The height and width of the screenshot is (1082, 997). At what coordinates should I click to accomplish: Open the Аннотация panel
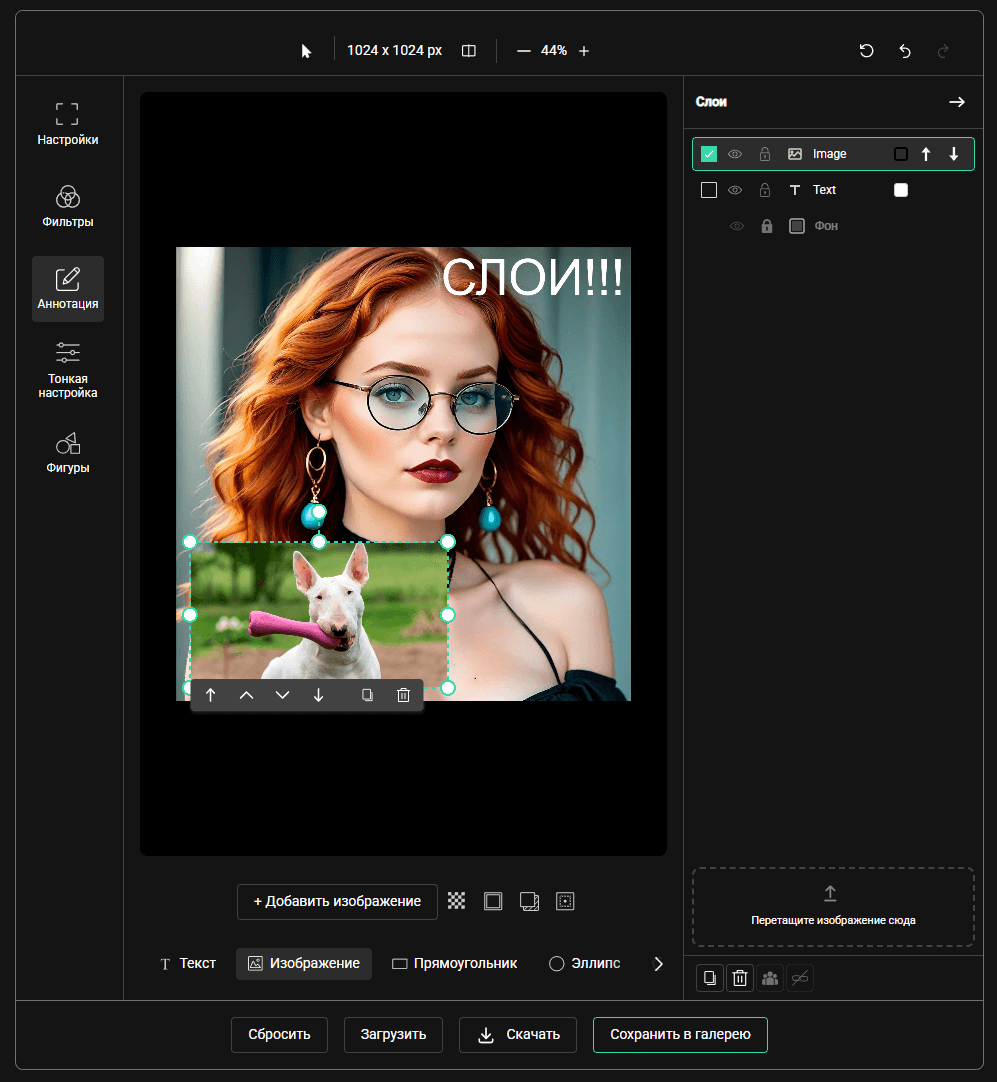(68, 288)
